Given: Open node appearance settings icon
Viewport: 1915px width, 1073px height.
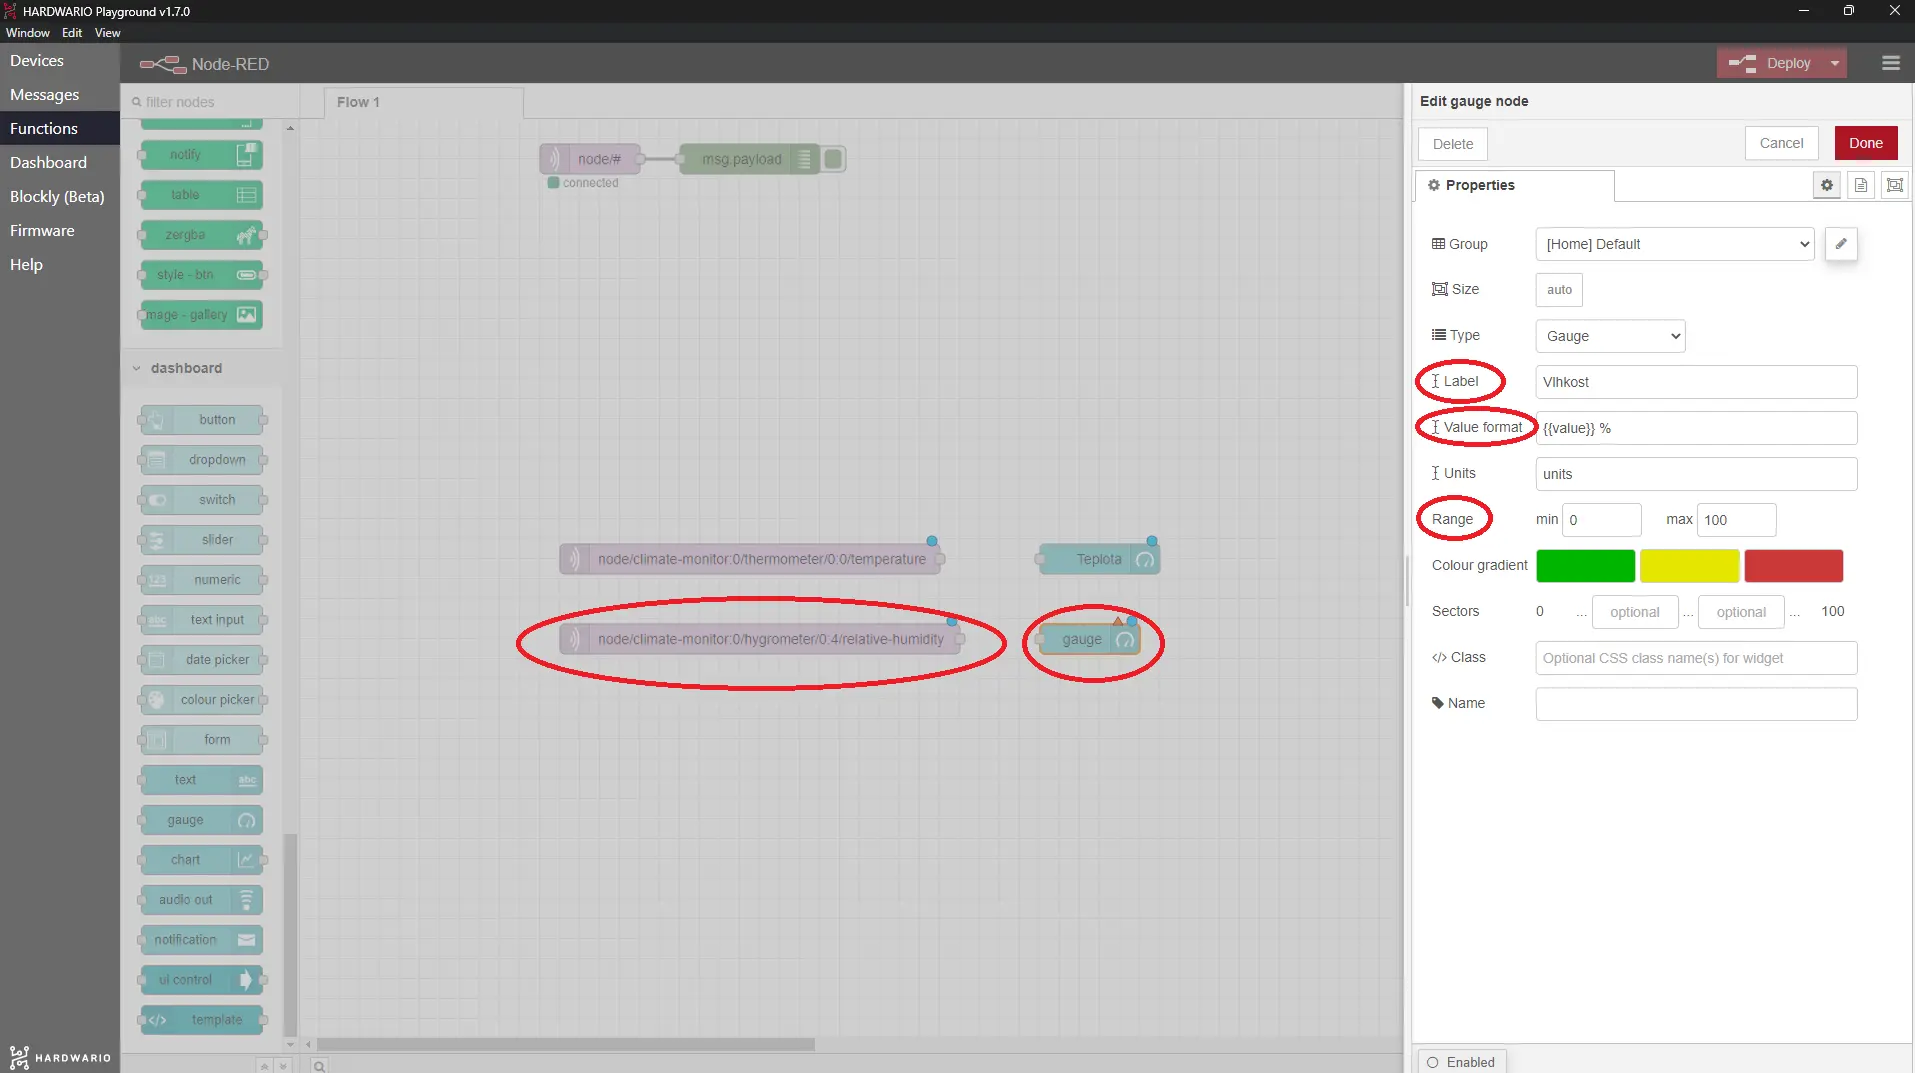Looking at the screenshot, I should pos(1895,185).
